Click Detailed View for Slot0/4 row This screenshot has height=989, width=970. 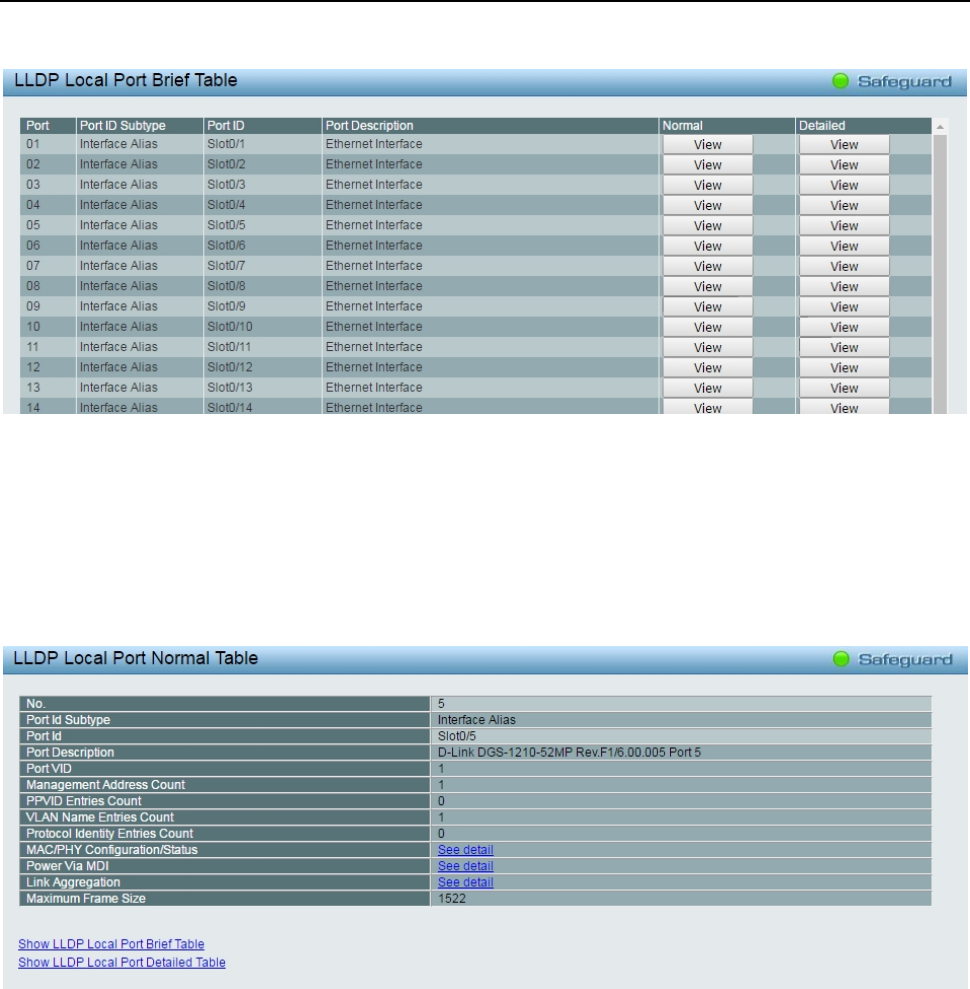(x=844, y=205)
